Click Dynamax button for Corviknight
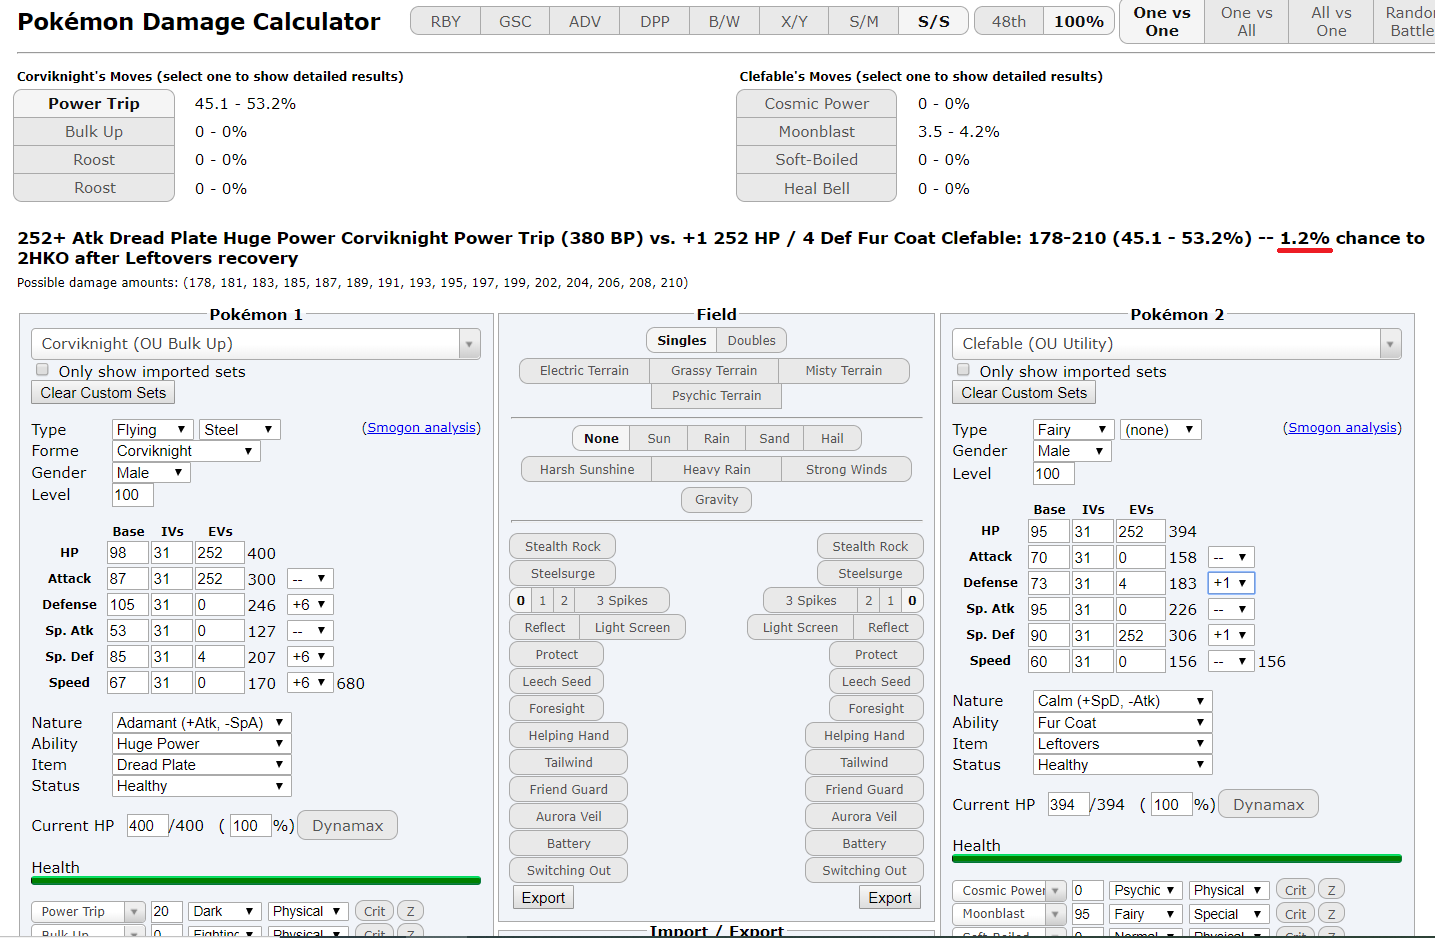 click(x=347, y=826)
